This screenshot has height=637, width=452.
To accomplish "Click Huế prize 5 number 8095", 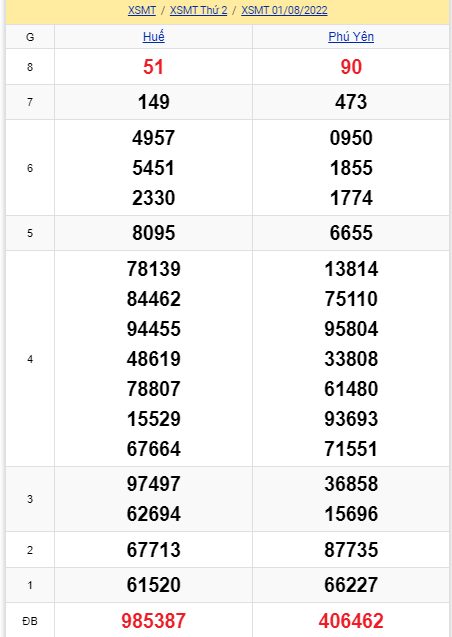I will pos(154,233).
